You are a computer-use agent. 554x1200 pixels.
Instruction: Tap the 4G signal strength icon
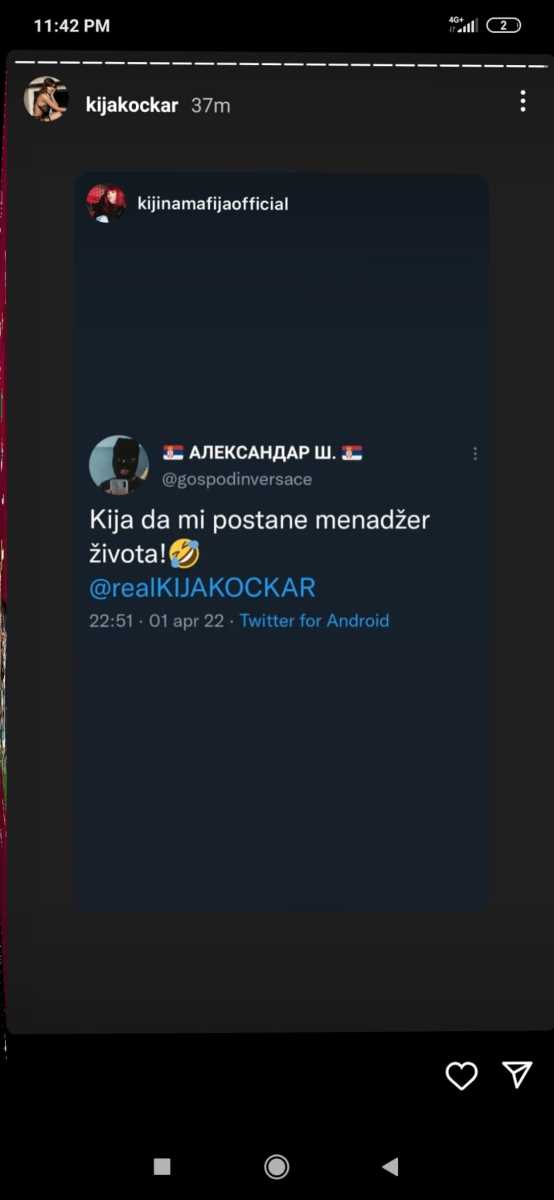point(463,26)
